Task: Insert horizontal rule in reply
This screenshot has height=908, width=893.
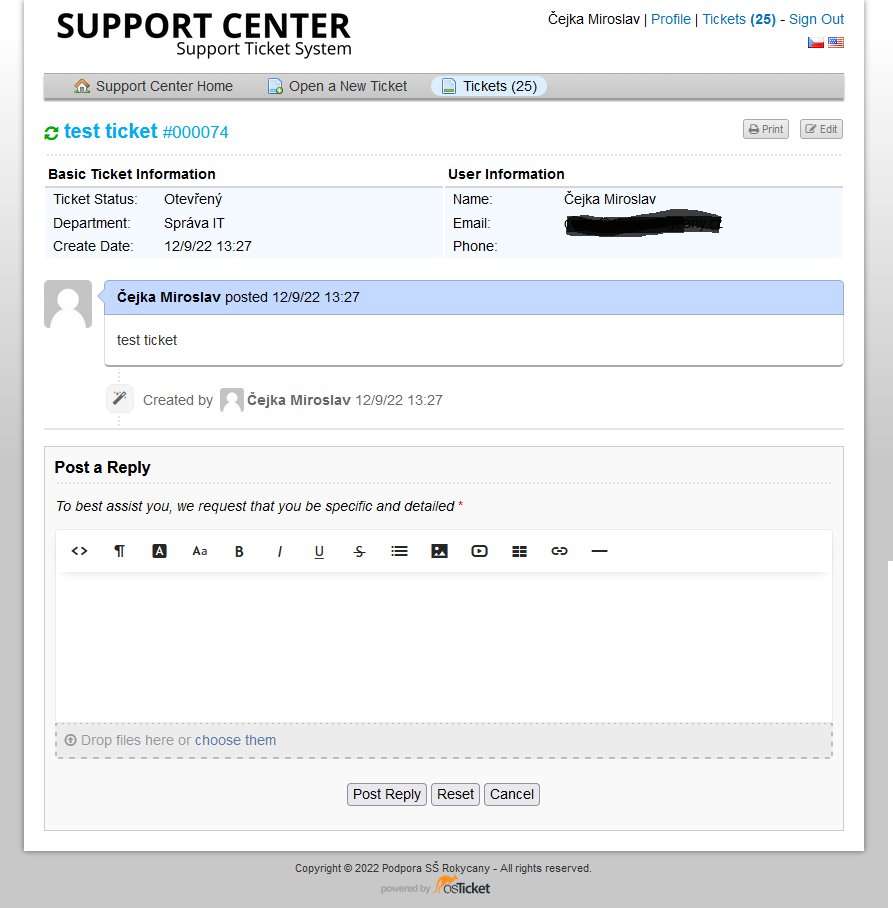Action: coord(599,551)
